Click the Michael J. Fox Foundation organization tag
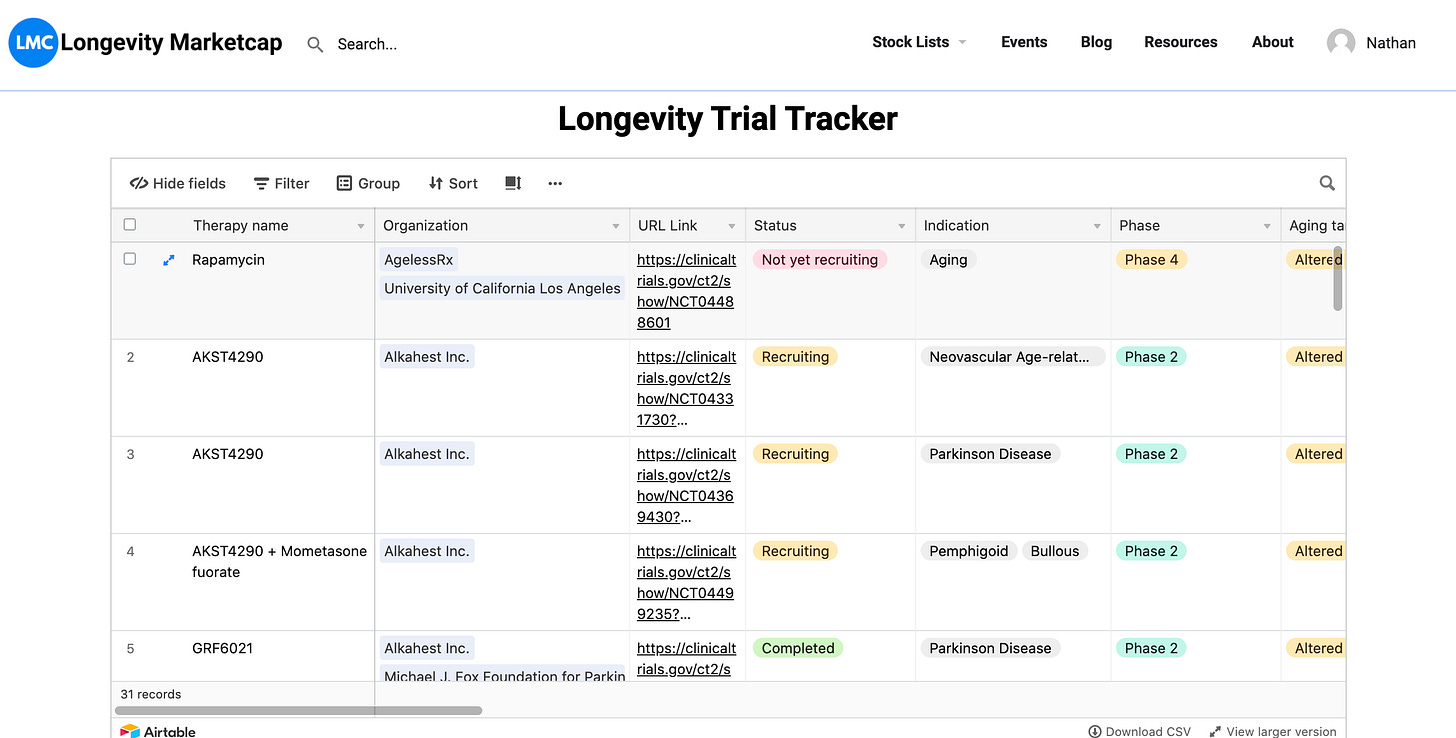 [x=502, y=674]
